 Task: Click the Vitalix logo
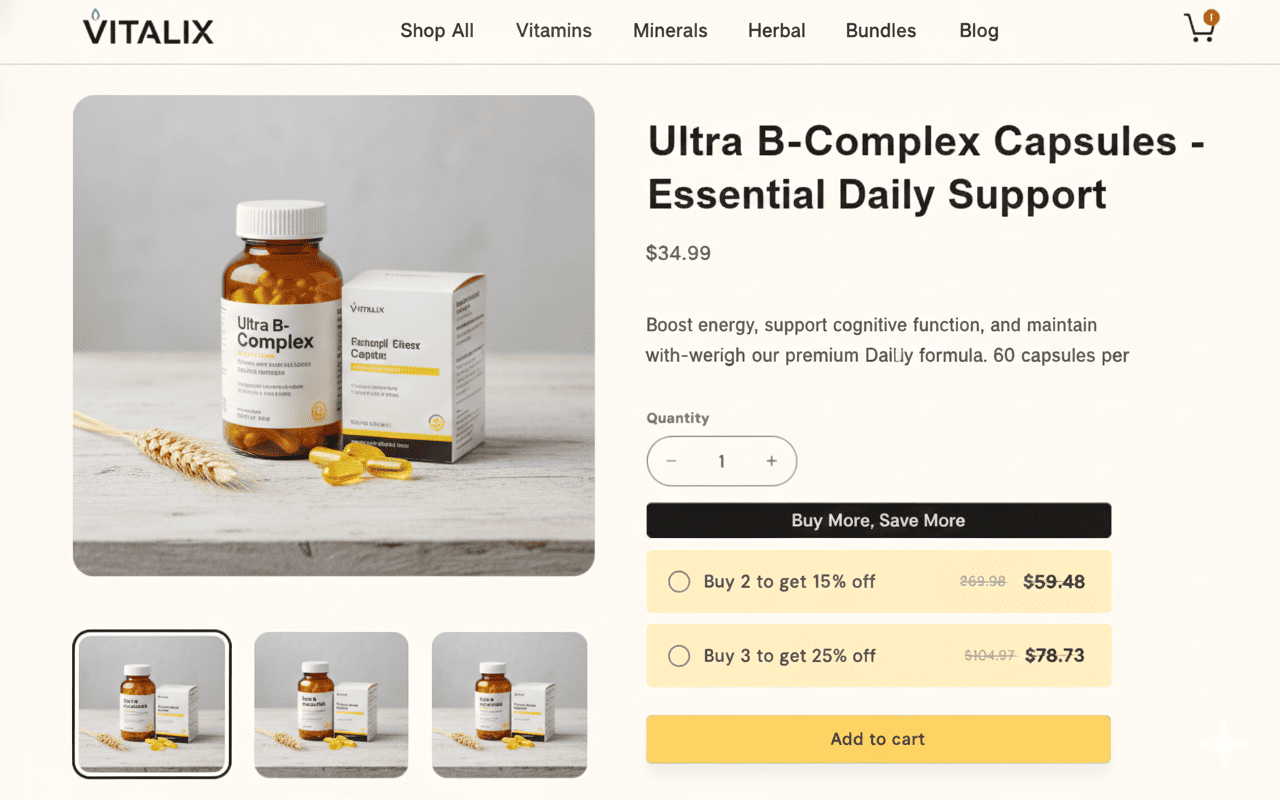148,29
